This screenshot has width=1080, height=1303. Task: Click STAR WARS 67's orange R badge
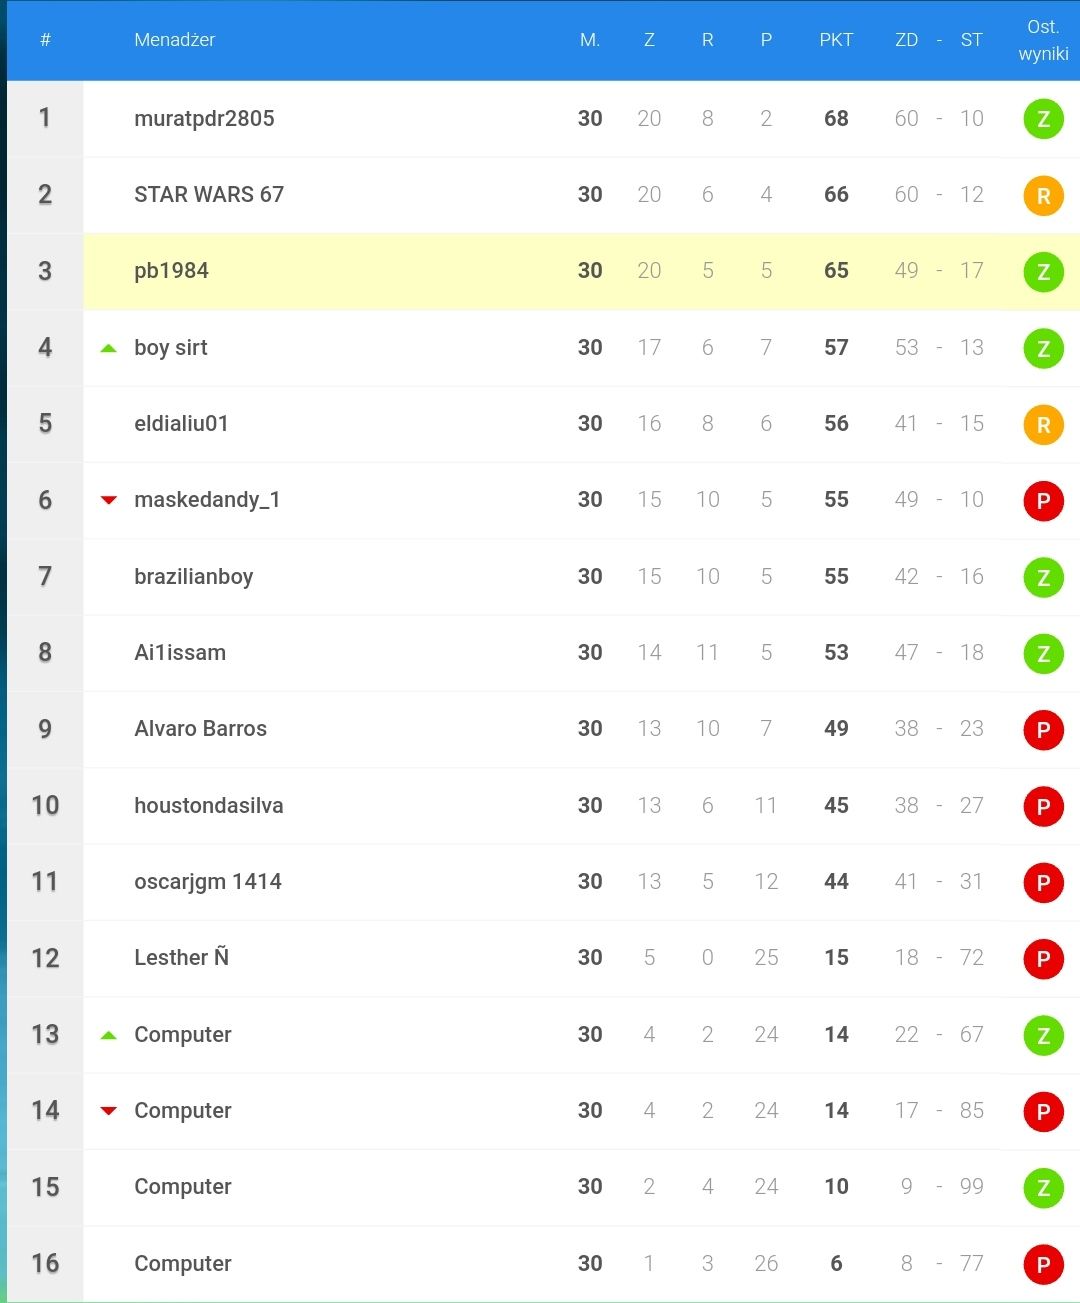[x=1043, y=196]
